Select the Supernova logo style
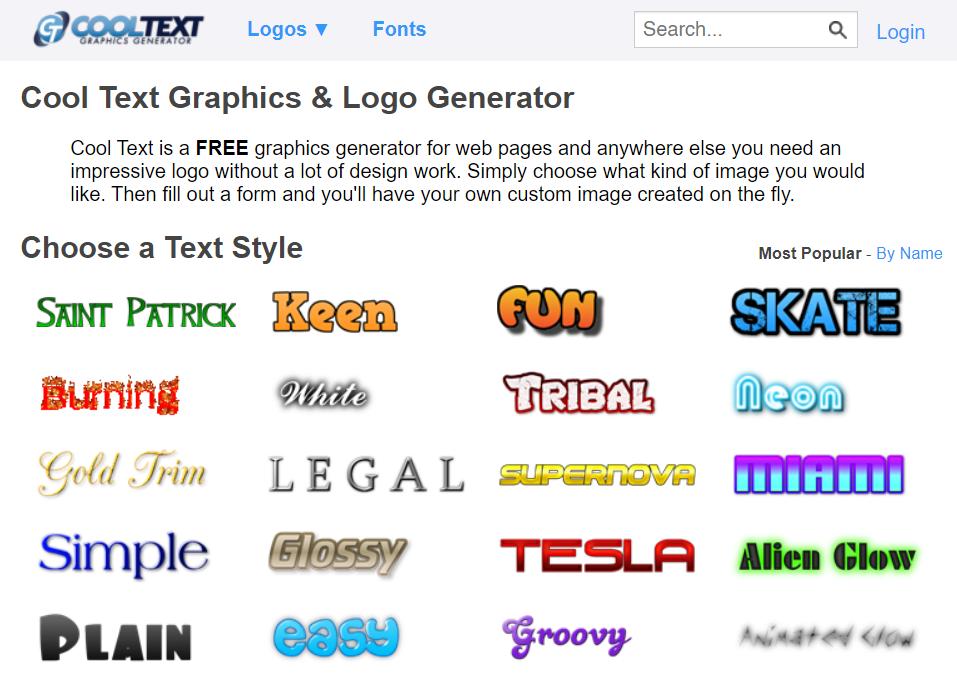The width and height of the screenshot is (957, 682). (x=595, y=476)
